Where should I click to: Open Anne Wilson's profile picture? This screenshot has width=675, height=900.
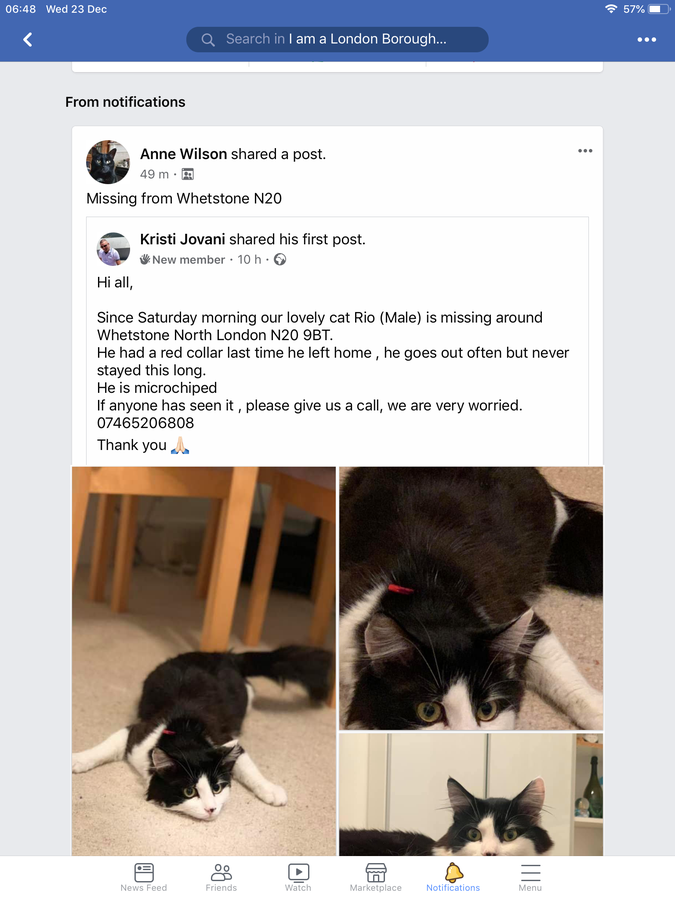107,162
